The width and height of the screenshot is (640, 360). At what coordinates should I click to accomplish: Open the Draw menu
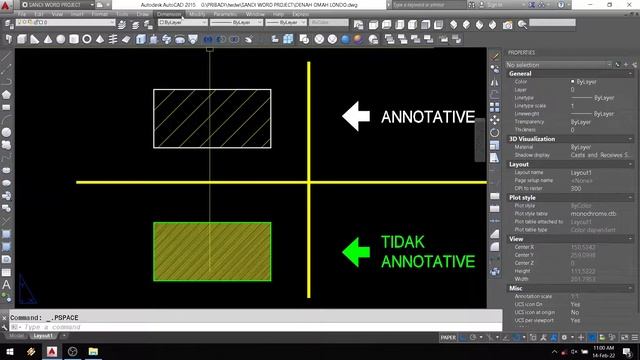pos(142,14)
